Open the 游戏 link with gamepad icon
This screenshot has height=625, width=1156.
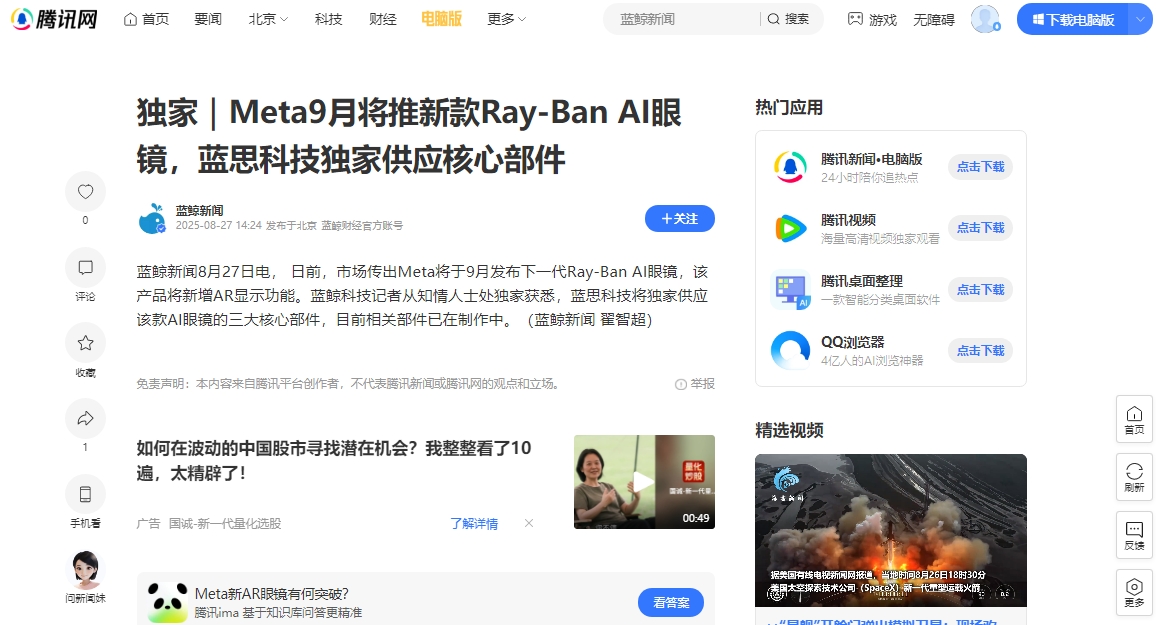pos(872,19)
